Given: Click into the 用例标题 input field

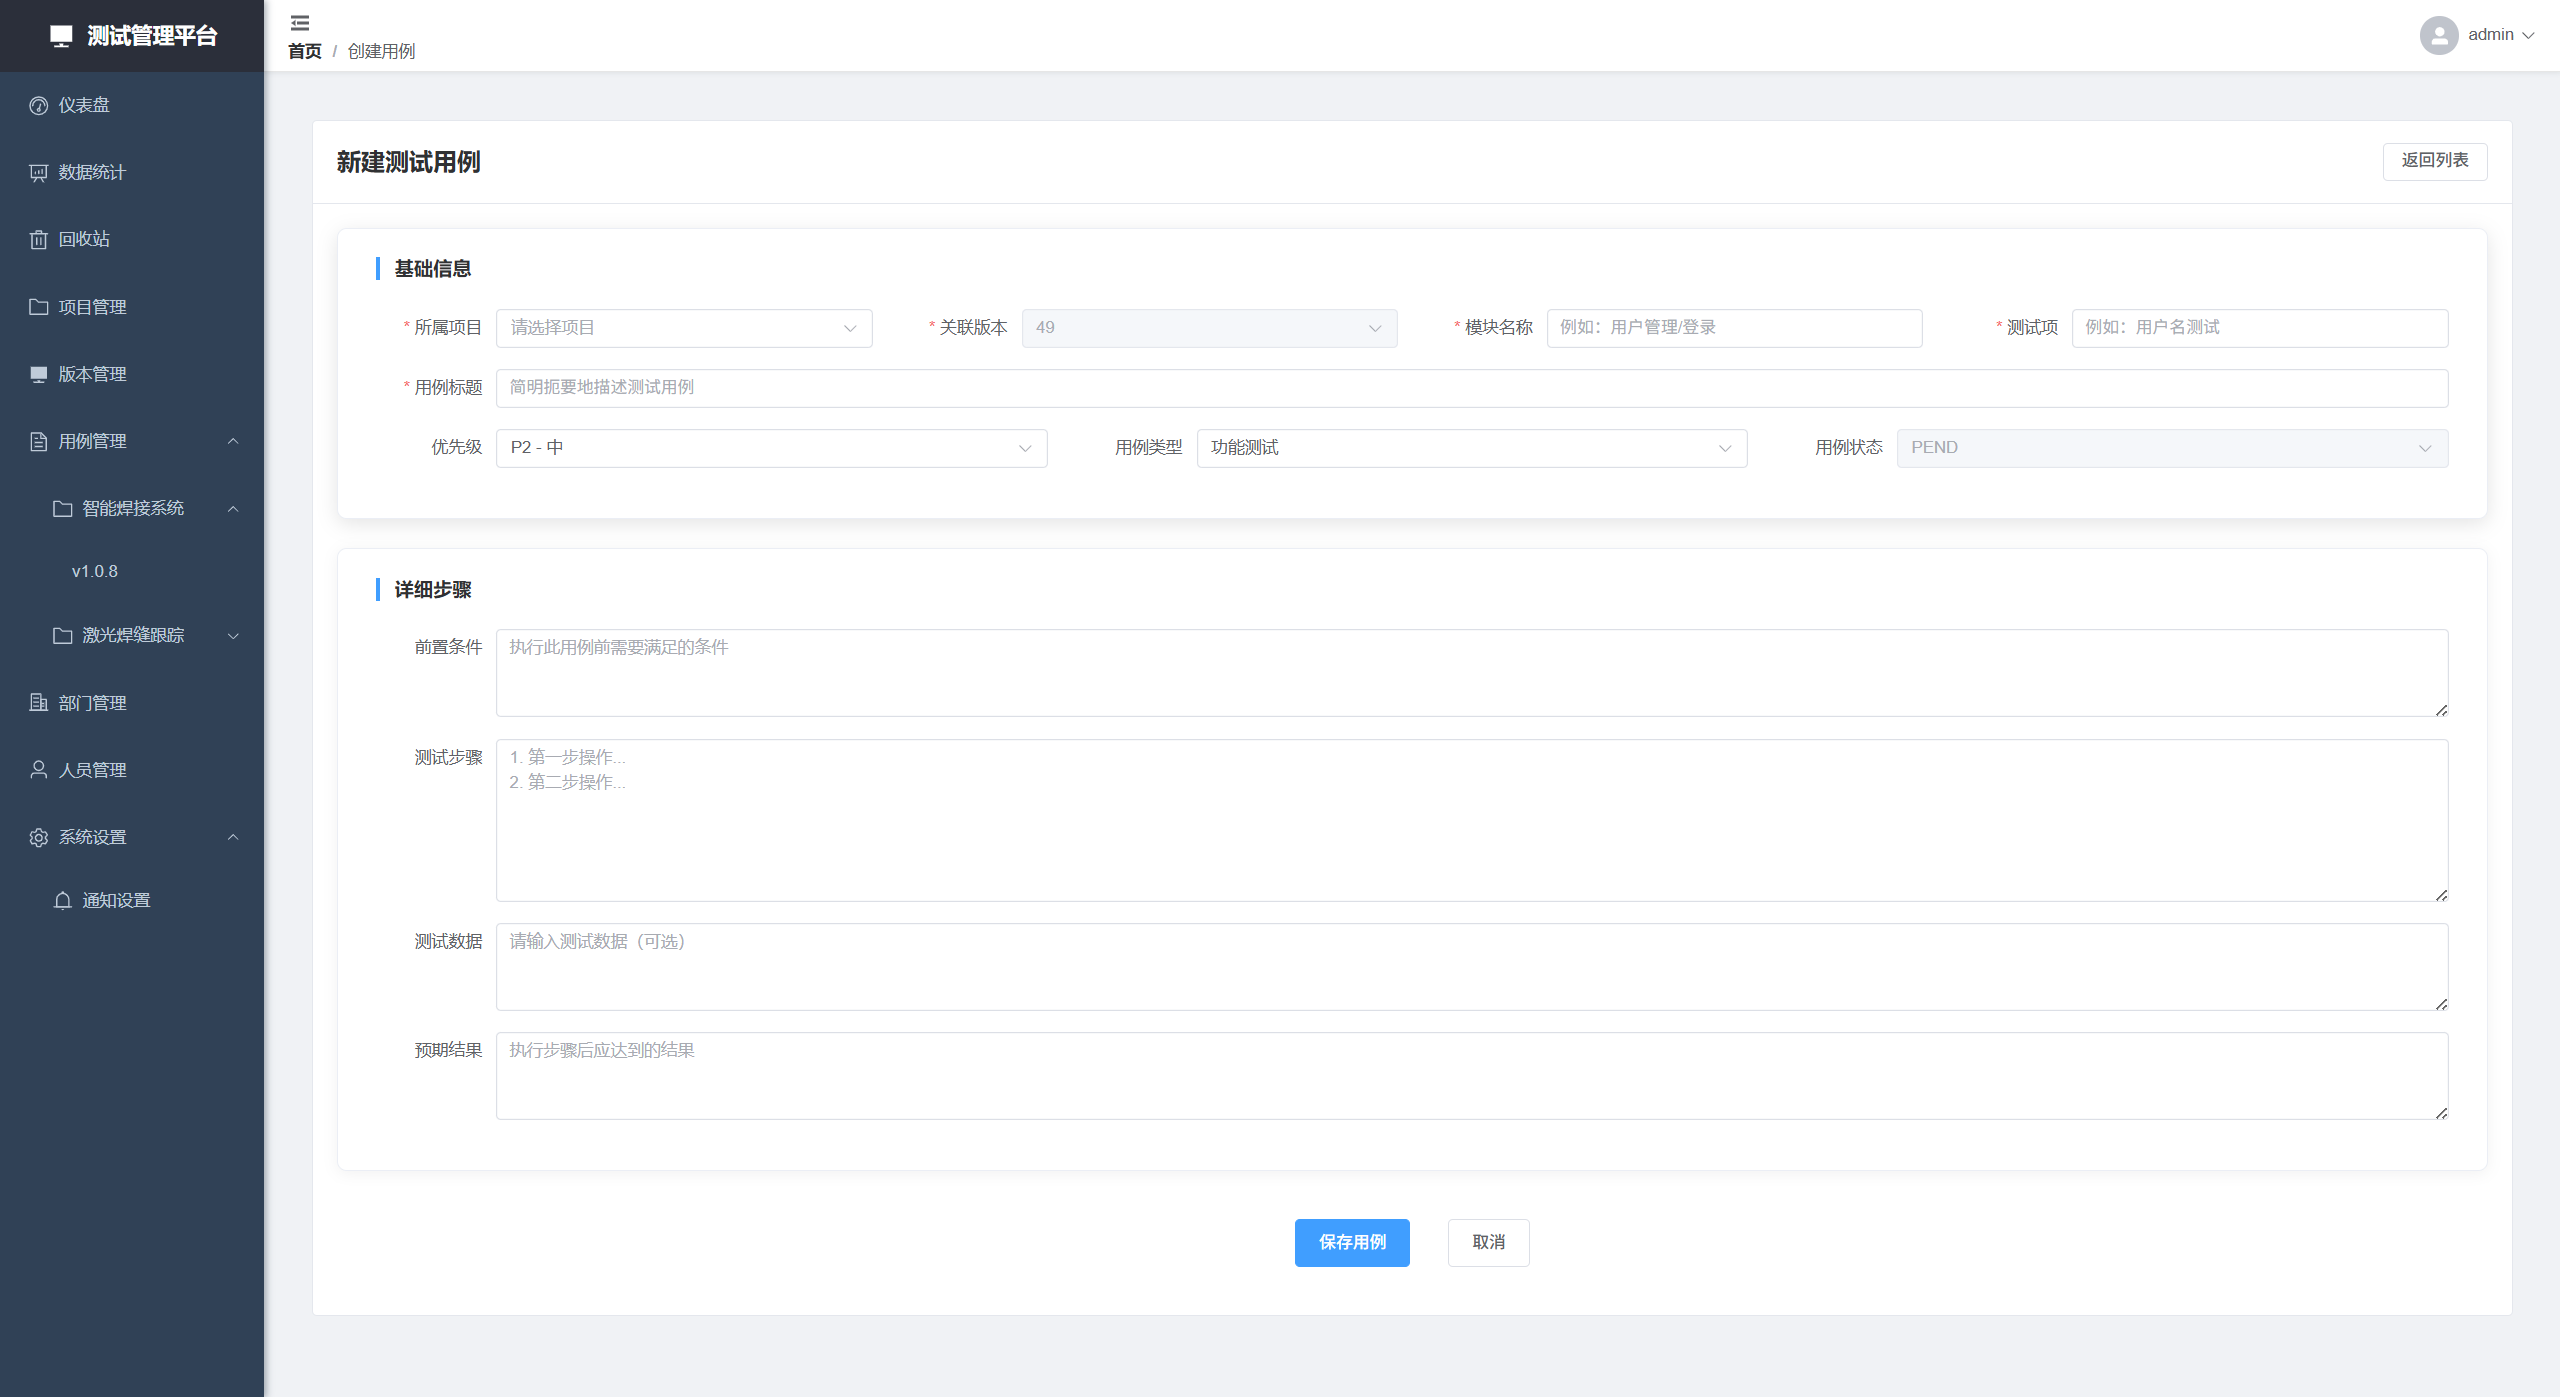Looking at the screenshot, I should pyautogui.click(x=1471, y=388).
